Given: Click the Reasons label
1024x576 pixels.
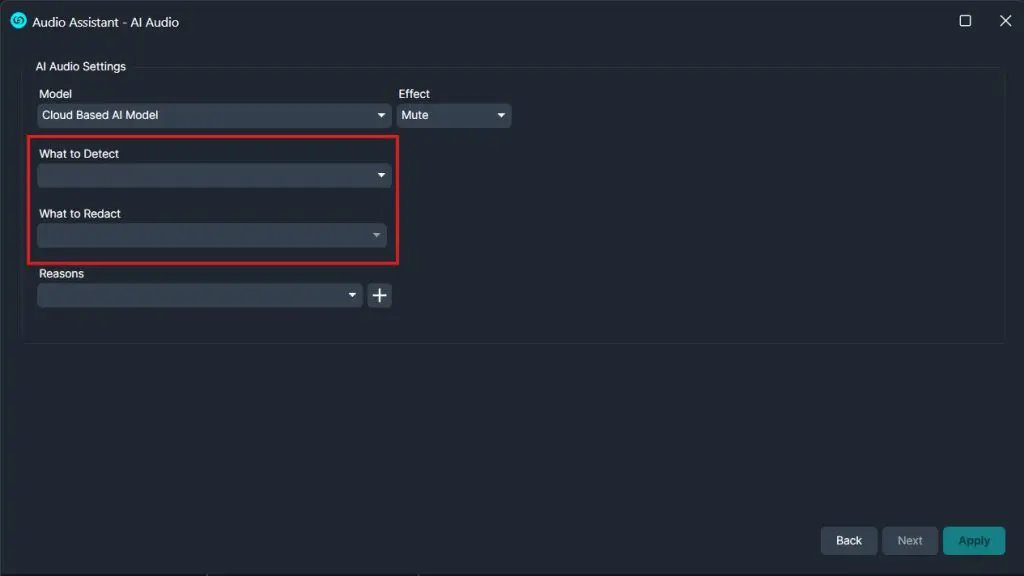Looking at the screenshot, I should point(61,274).
